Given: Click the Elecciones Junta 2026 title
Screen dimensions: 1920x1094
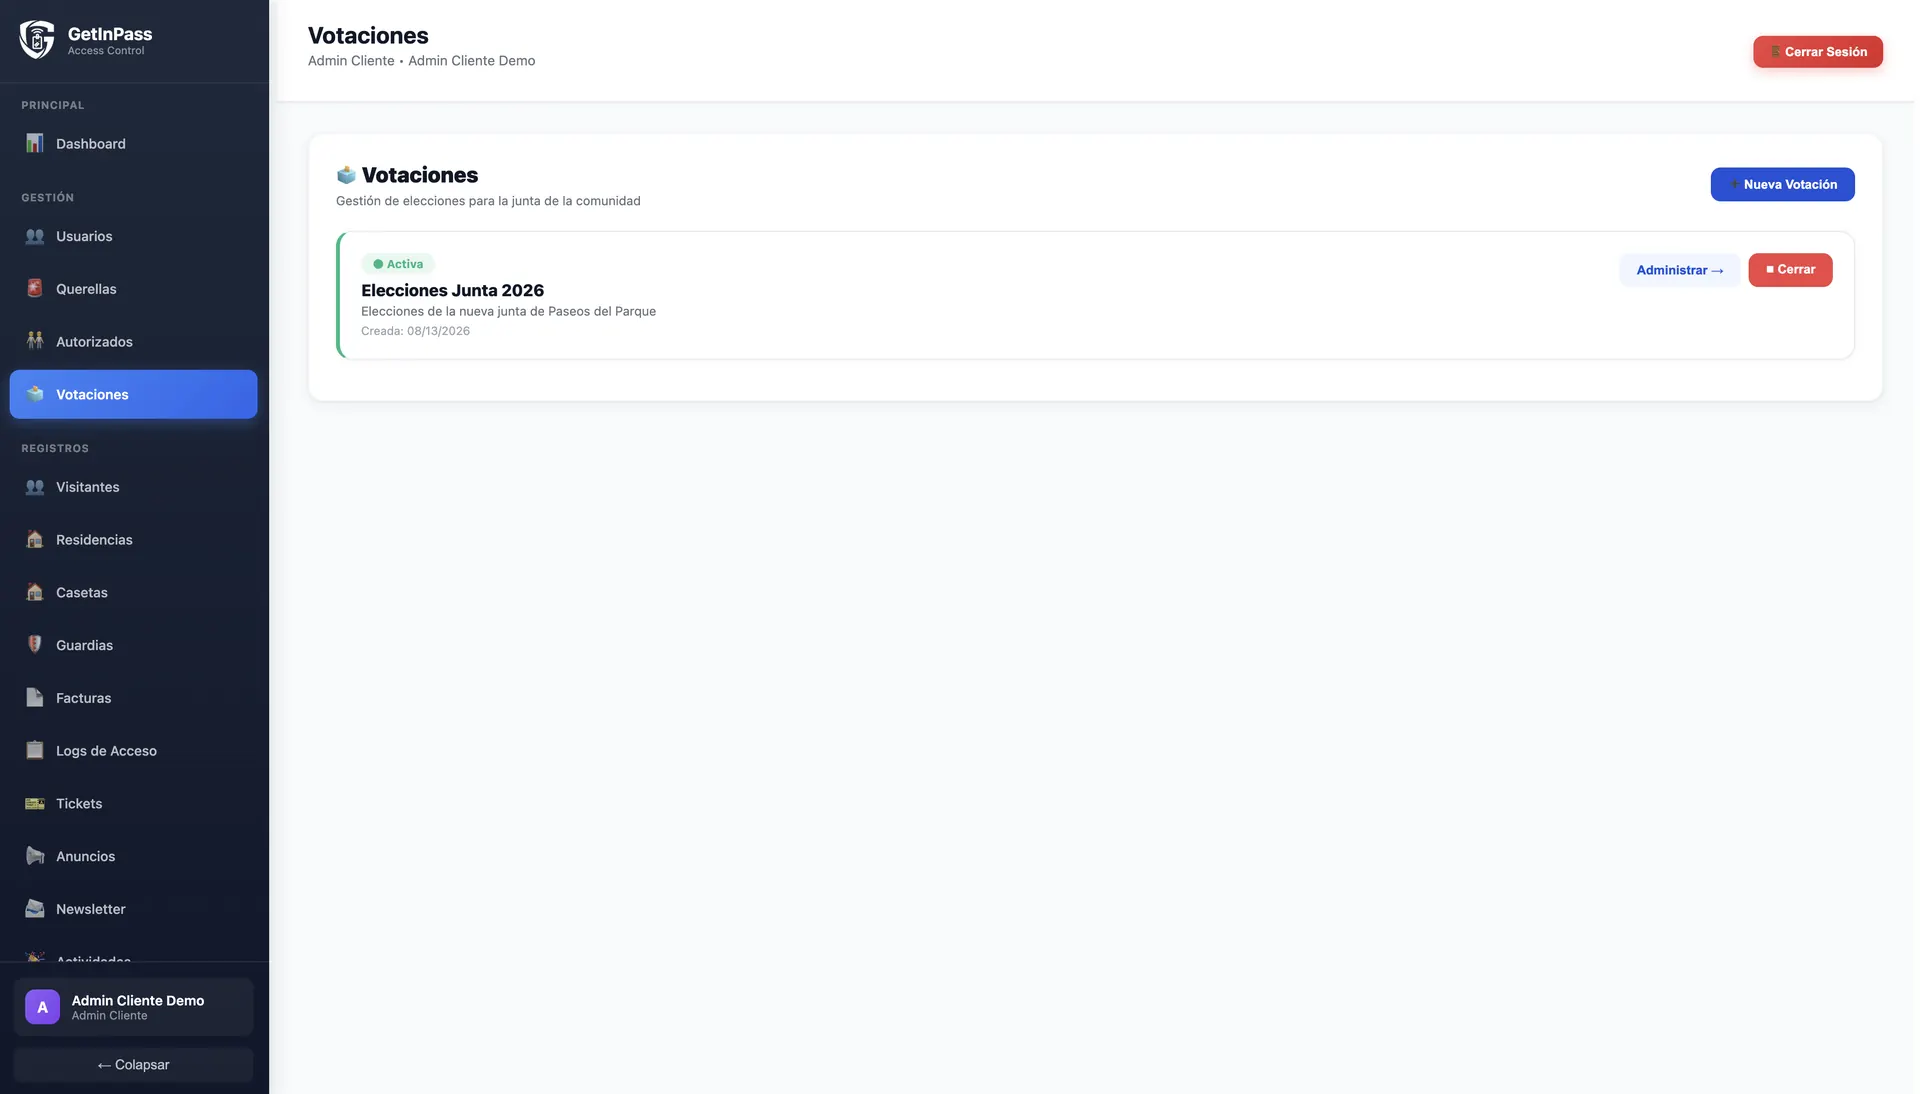Looking at the screenshot, I should coord(452,290).
